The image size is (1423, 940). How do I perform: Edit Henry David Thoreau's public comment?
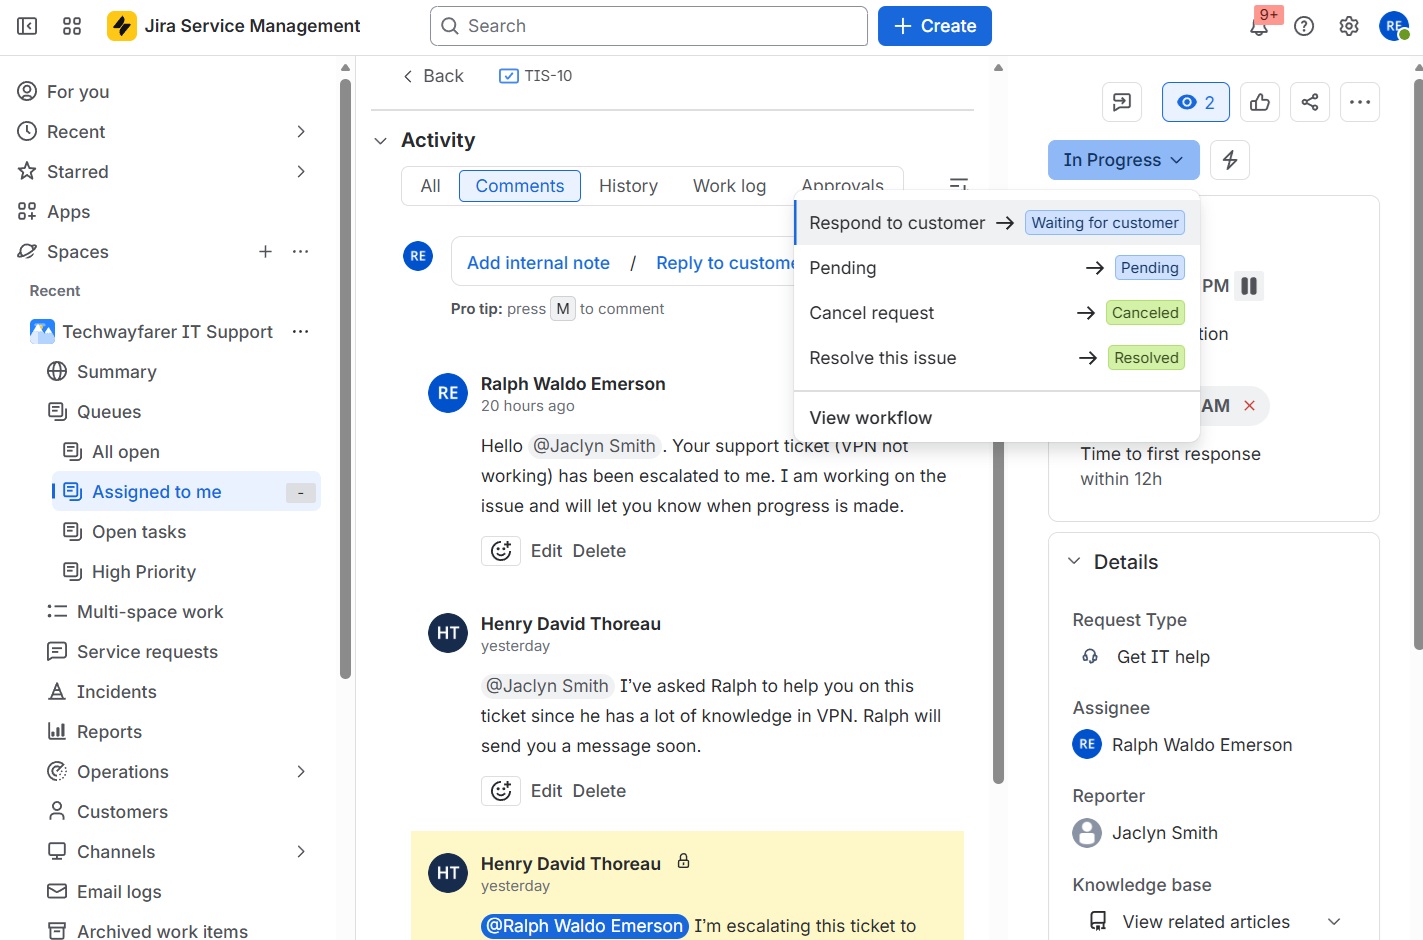pos(546,791)
